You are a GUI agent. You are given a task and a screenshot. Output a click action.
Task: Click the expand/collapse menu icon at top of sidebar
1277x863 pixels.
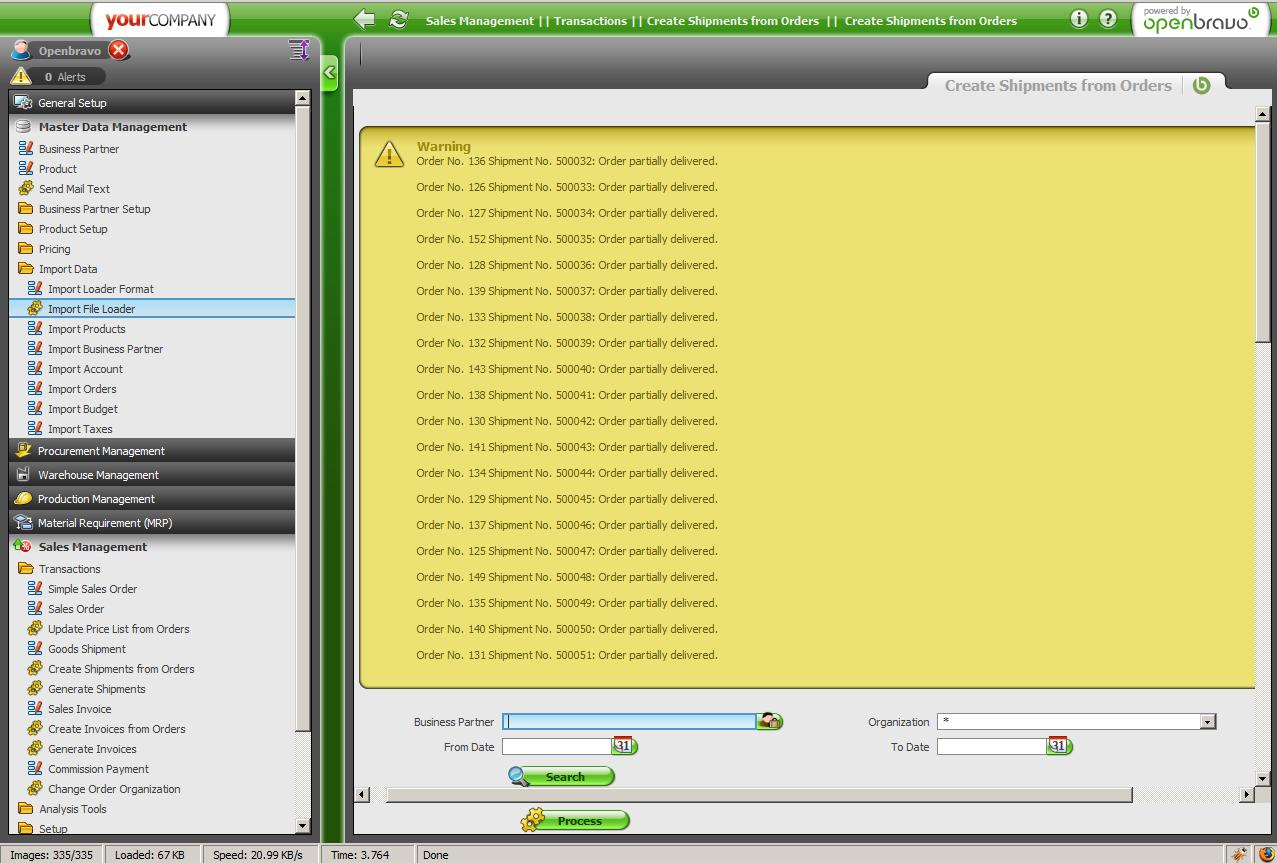coord(298,50)
